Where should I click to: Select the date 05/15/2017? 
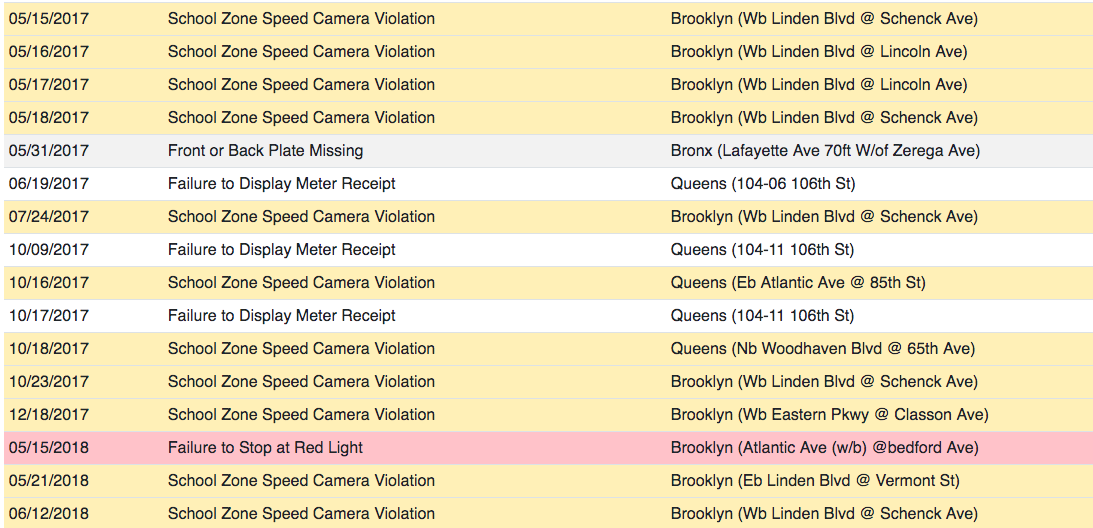[49, 19]
